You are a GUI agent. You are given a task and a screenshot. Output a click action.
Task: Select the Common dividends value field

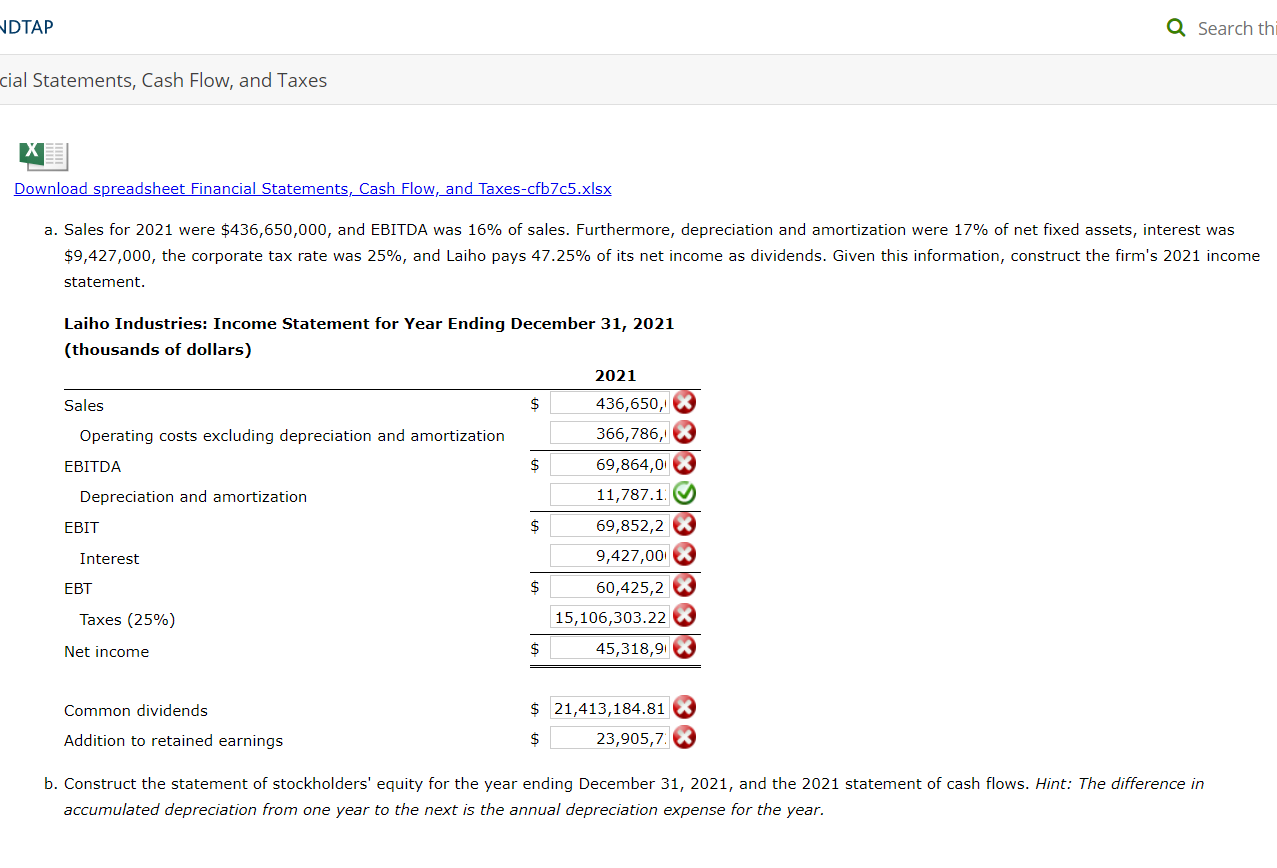click(x=608, y=707)
